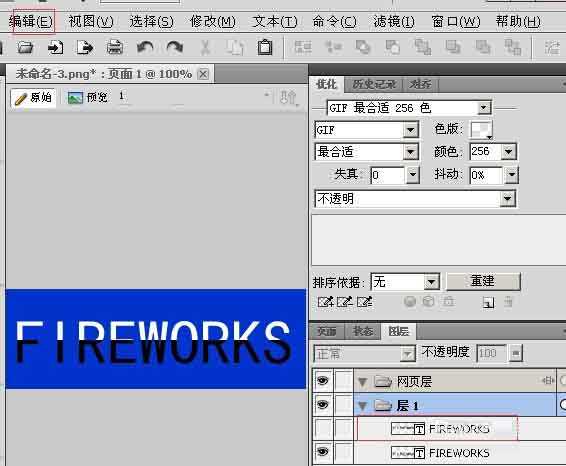Screen dimensions: 566x466
Task: Open the 修改(M) menu
Action: tap(213, 22)
